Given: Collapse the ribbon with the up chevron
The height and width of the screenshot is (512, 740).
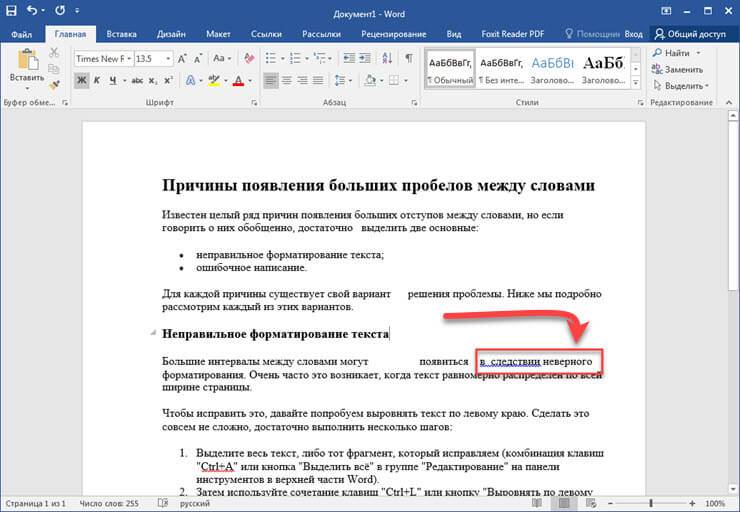Looking at the screenshot, I should point(729,102).
